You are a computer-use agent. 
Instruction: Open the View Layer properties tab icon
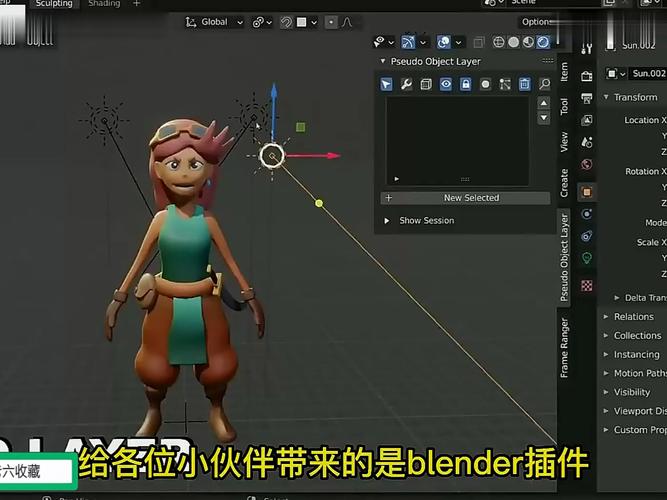click(x=587, y=120)
